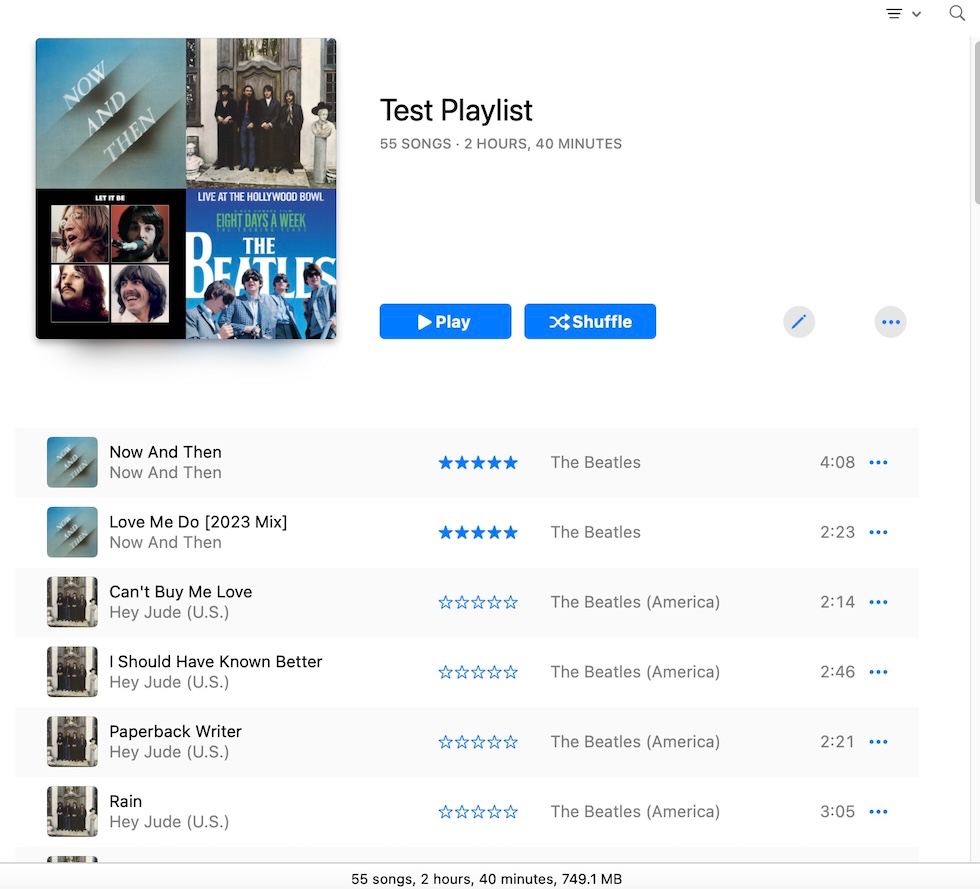Image resolution: width=980 pixels, height=889 pixels.
Task: Click the 3:05 duration value
Action: point(837,812)
